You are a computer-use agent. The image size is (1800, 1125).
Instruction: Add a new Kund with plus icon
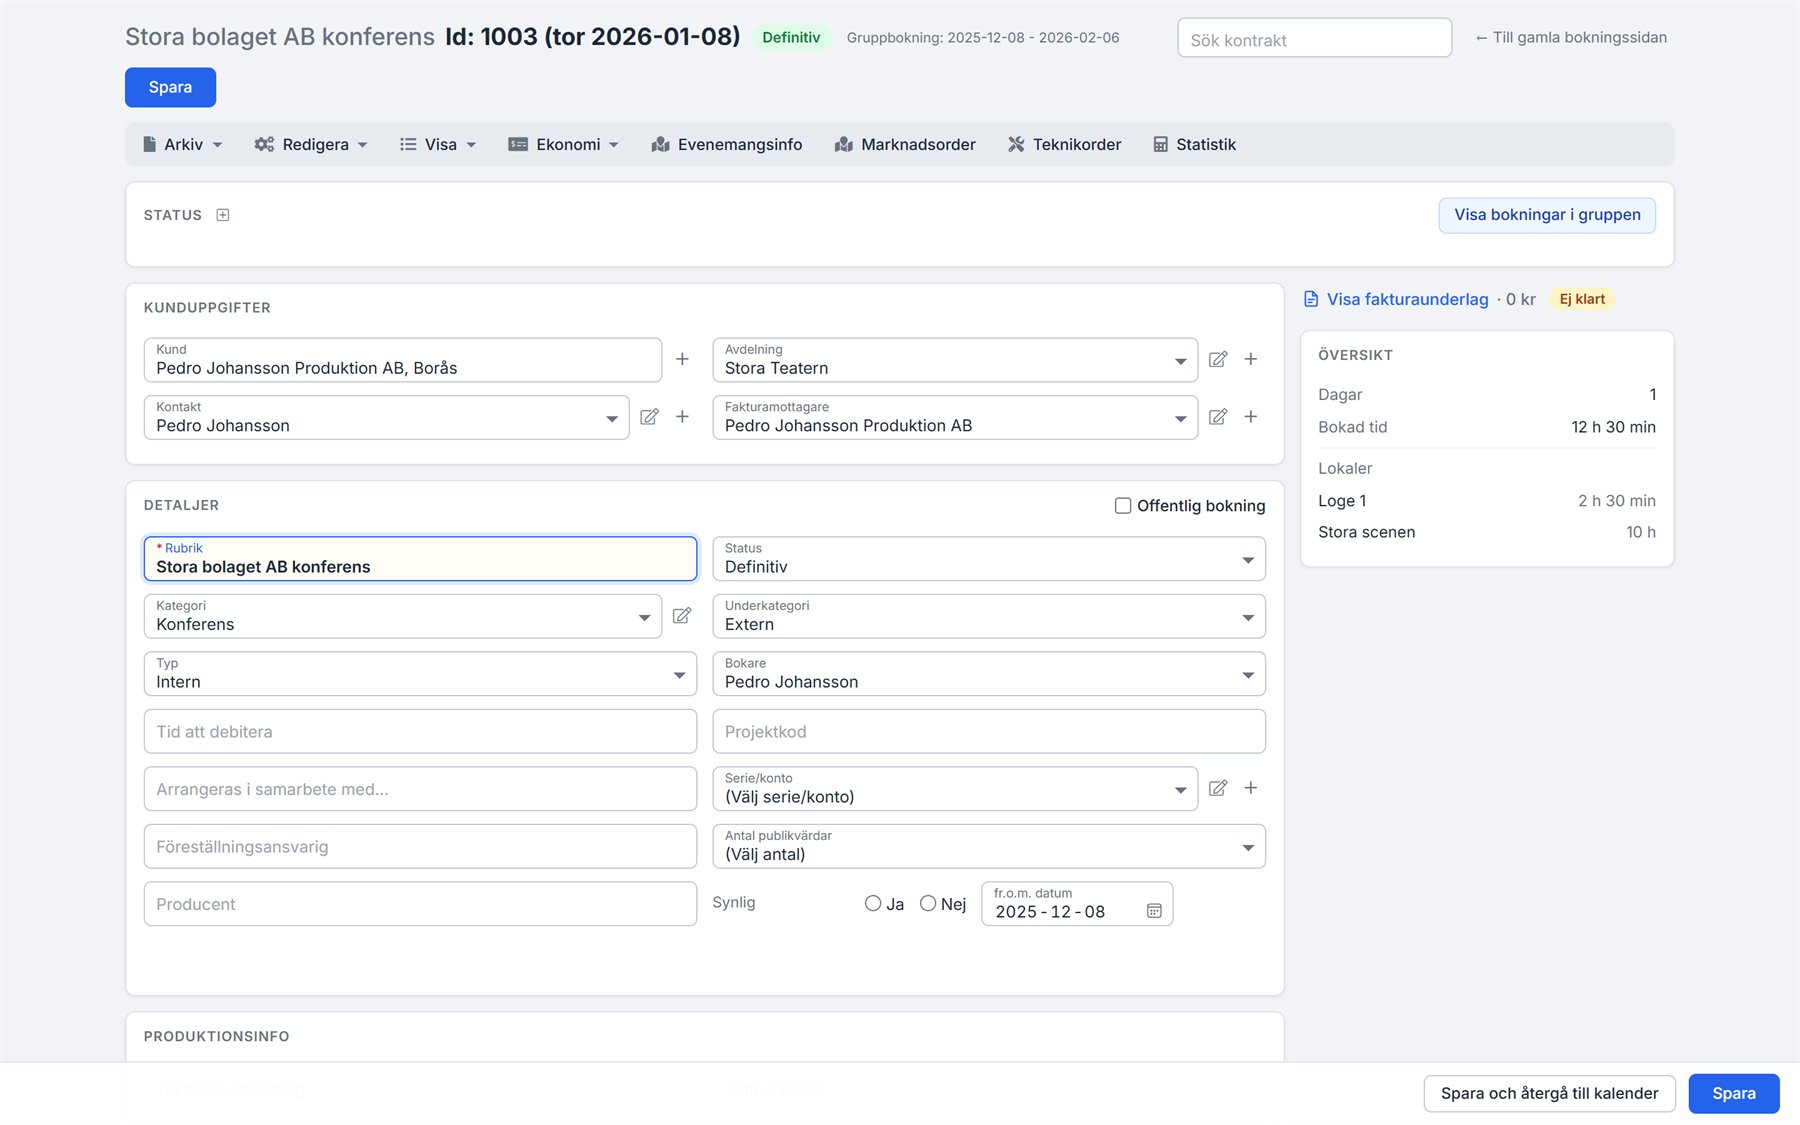click(x=682, y=359)
